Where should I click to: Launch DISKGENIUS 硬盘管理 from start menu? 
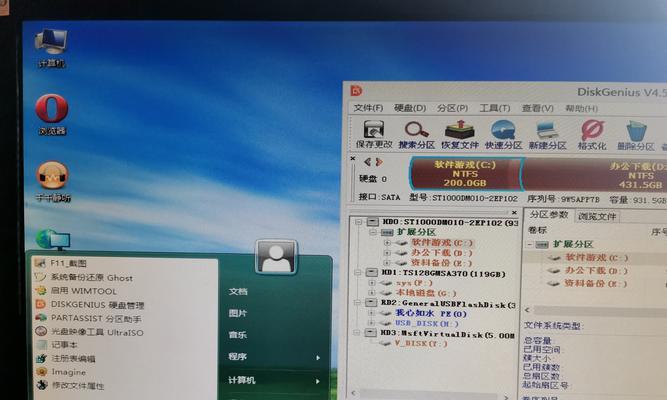(x=90, y=305)
